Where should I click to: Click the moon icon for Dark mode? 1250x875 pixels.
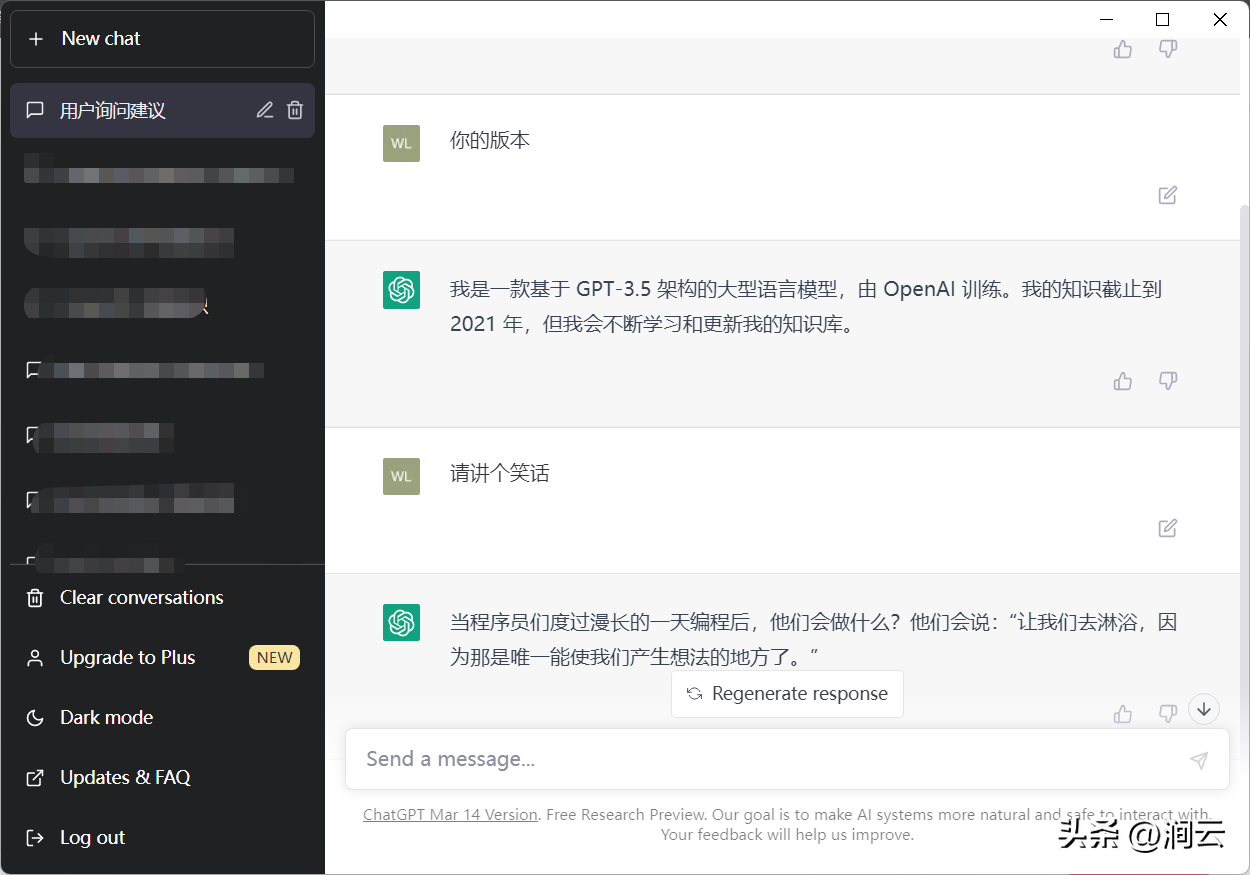click(35, 718)
